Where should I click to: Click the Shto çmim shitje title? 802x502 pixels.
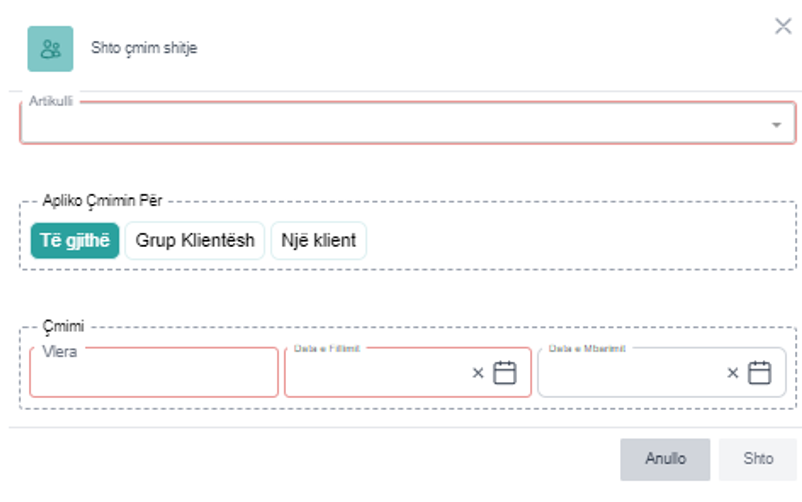point(144,48)
